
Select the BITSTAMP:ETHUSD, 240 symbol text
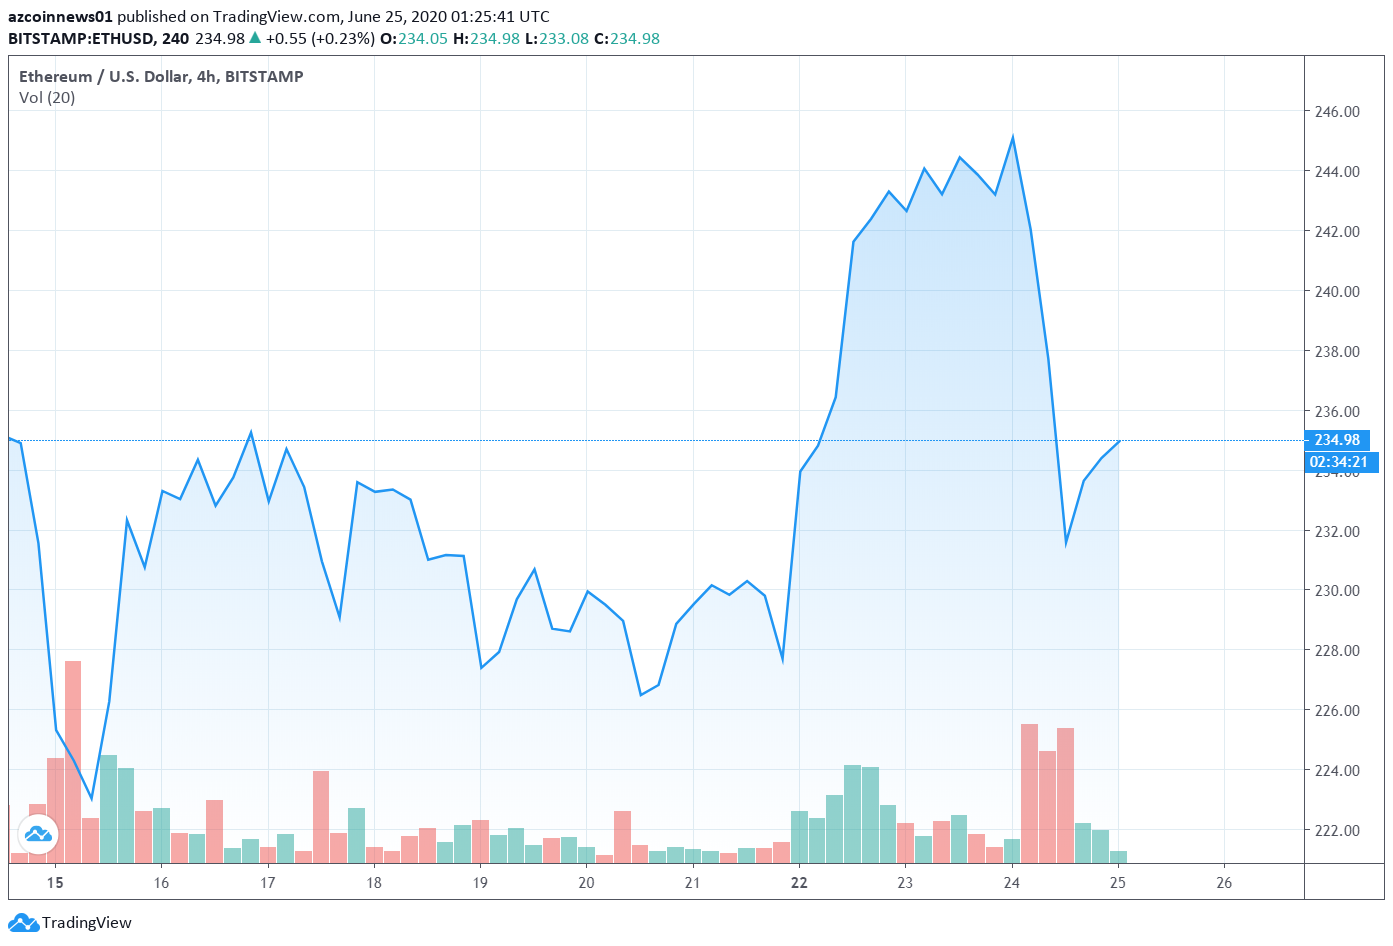[x=98, y=38]
